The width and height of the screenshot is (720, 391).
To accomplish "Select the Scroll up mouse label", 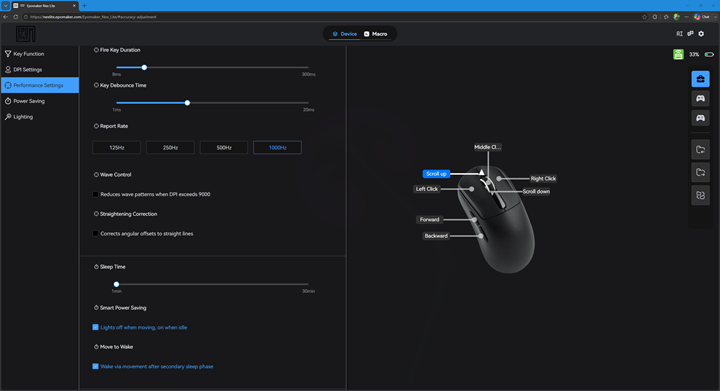I will (436, 174).
